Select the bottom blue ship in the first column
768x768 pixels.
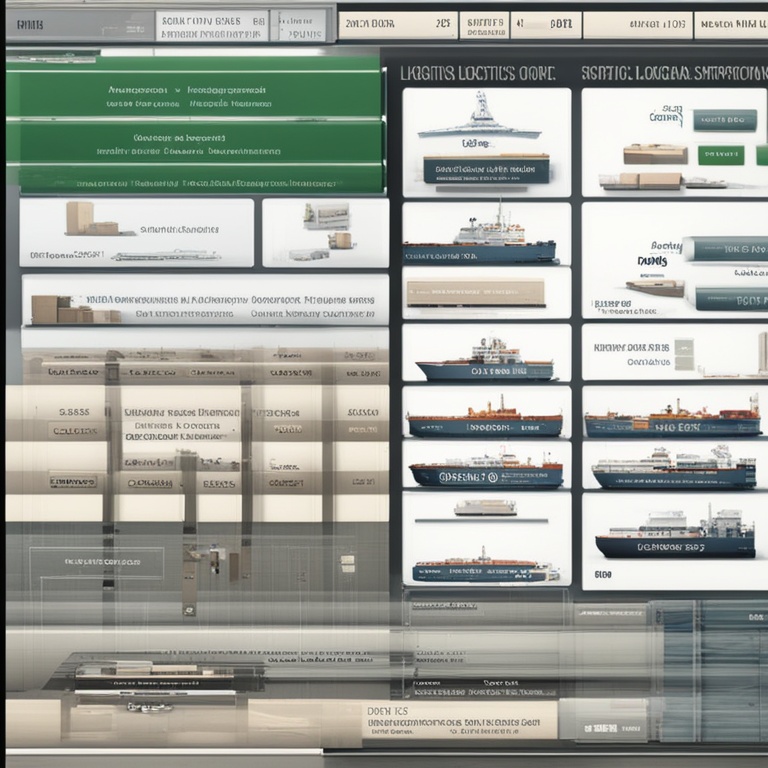pyautogui.click(x=485, y=567)
